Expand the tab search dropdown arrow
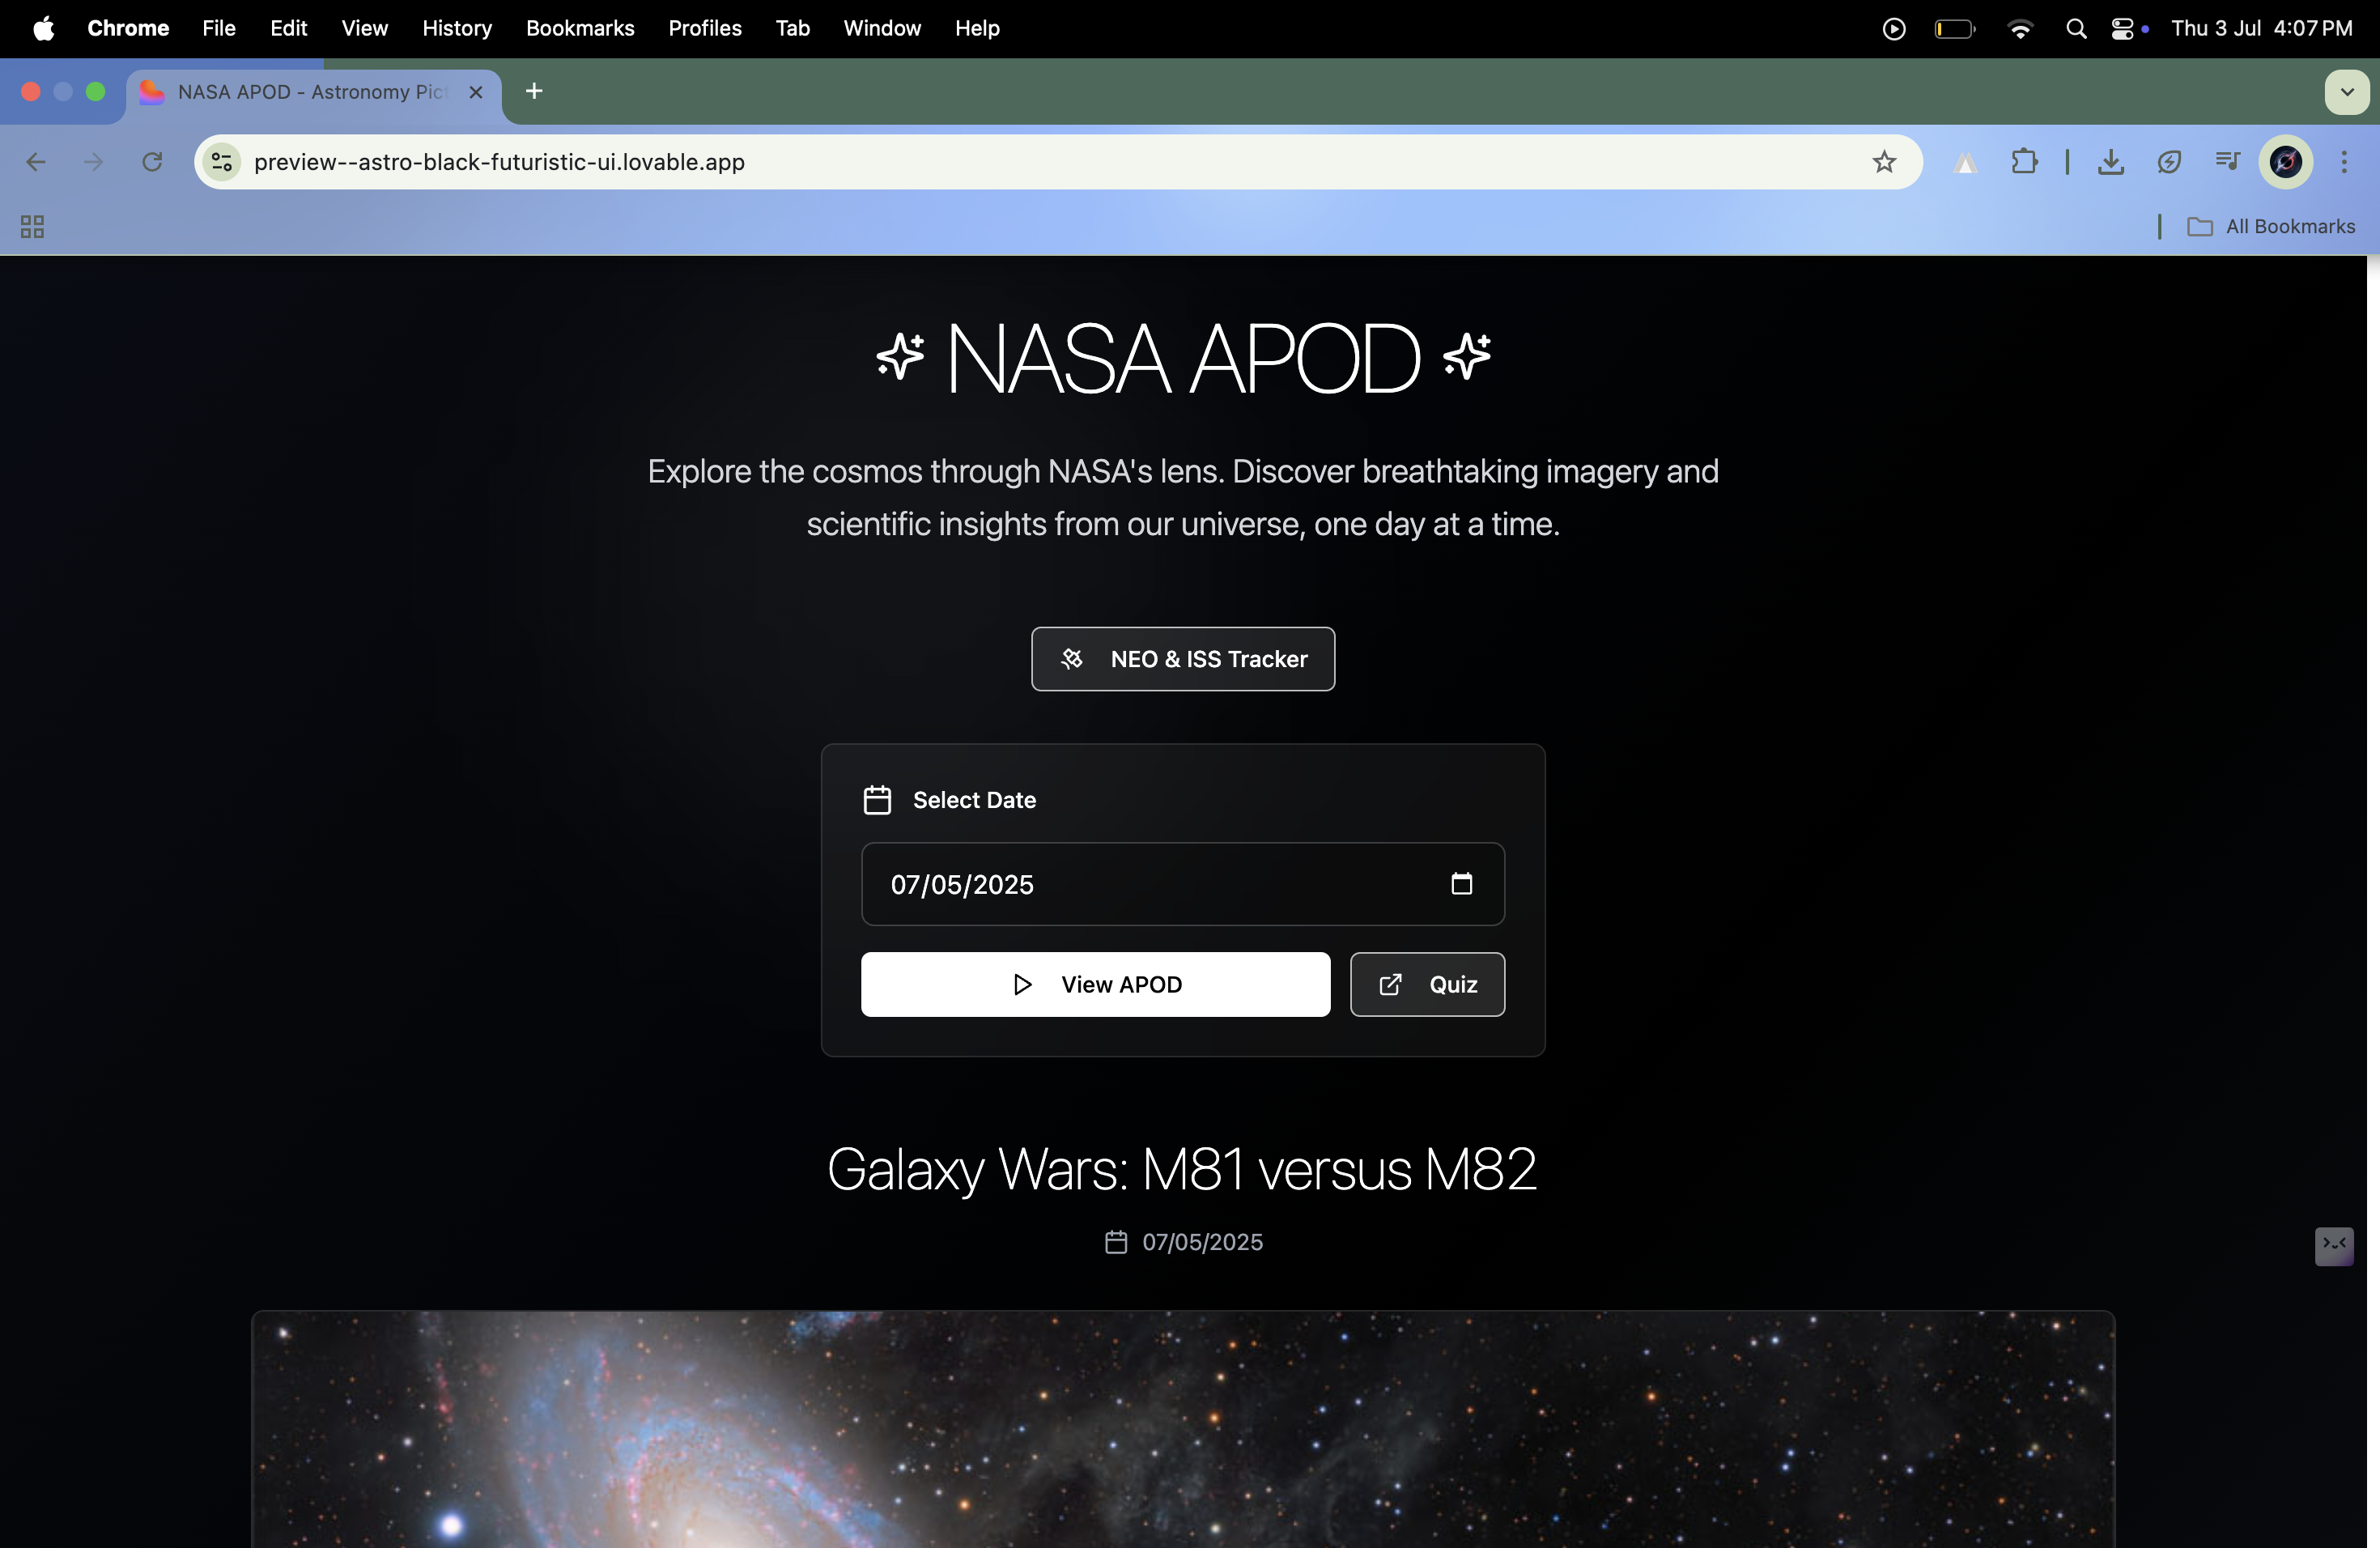 [x=2346, y=92]
